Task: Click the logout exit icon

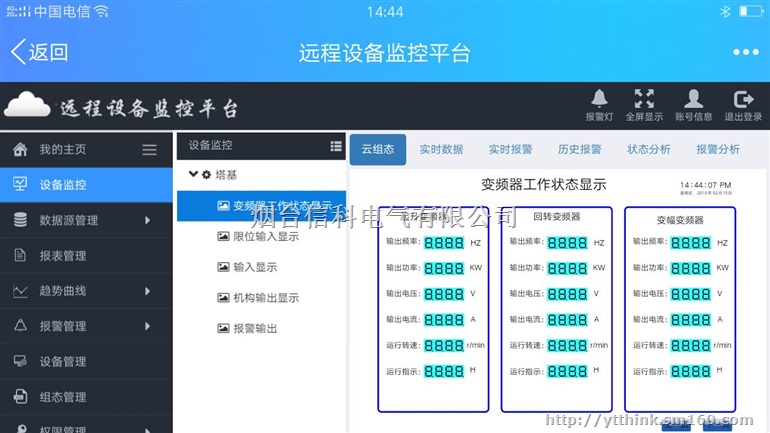Action: click(x=743, y=99)
